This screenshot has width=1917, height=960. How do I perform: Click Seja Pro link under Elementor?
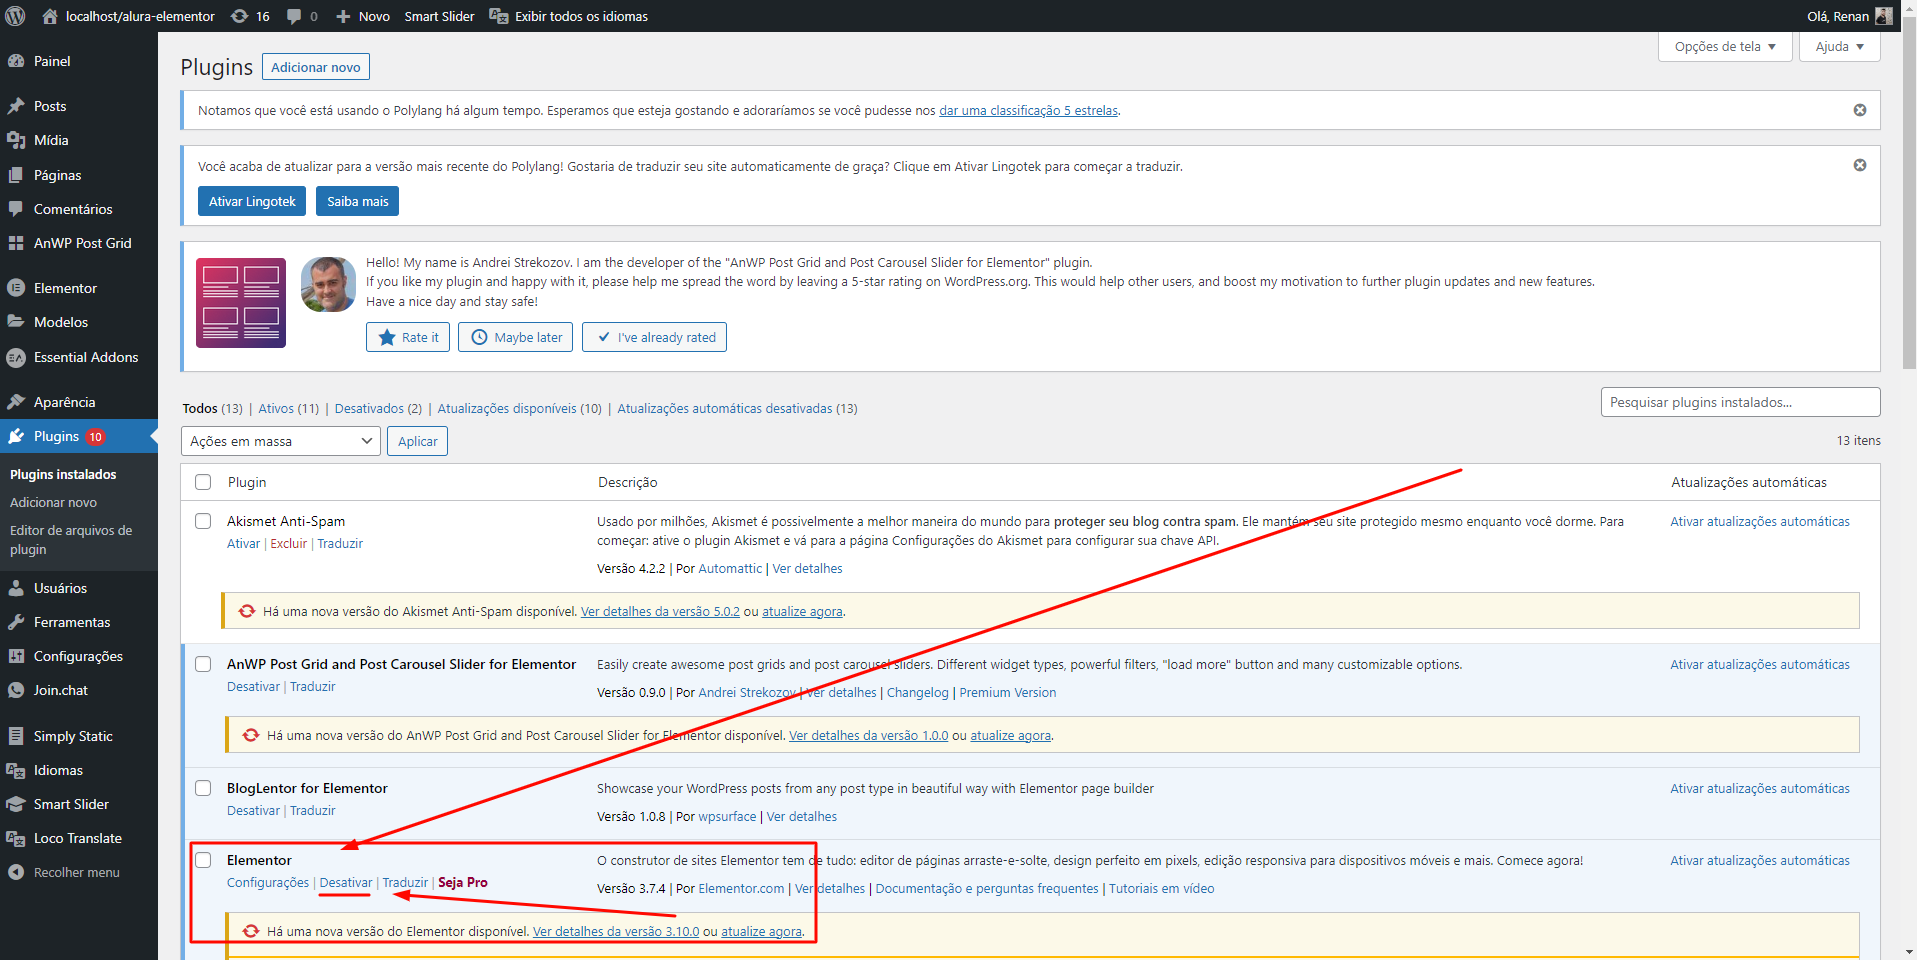click(x=463, y=882)
